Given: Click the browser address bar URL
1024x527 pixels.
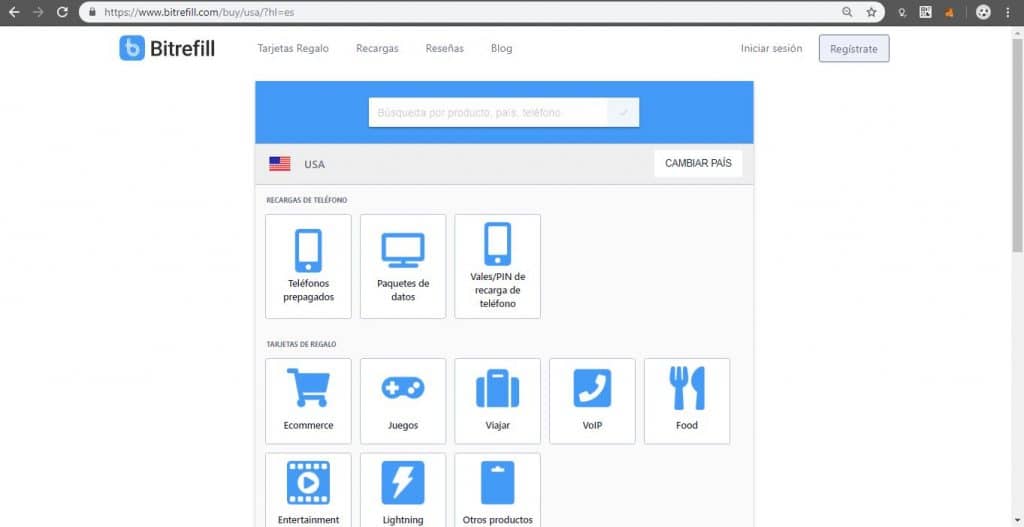Looking at the screenshot, I should tap(199, 12).
